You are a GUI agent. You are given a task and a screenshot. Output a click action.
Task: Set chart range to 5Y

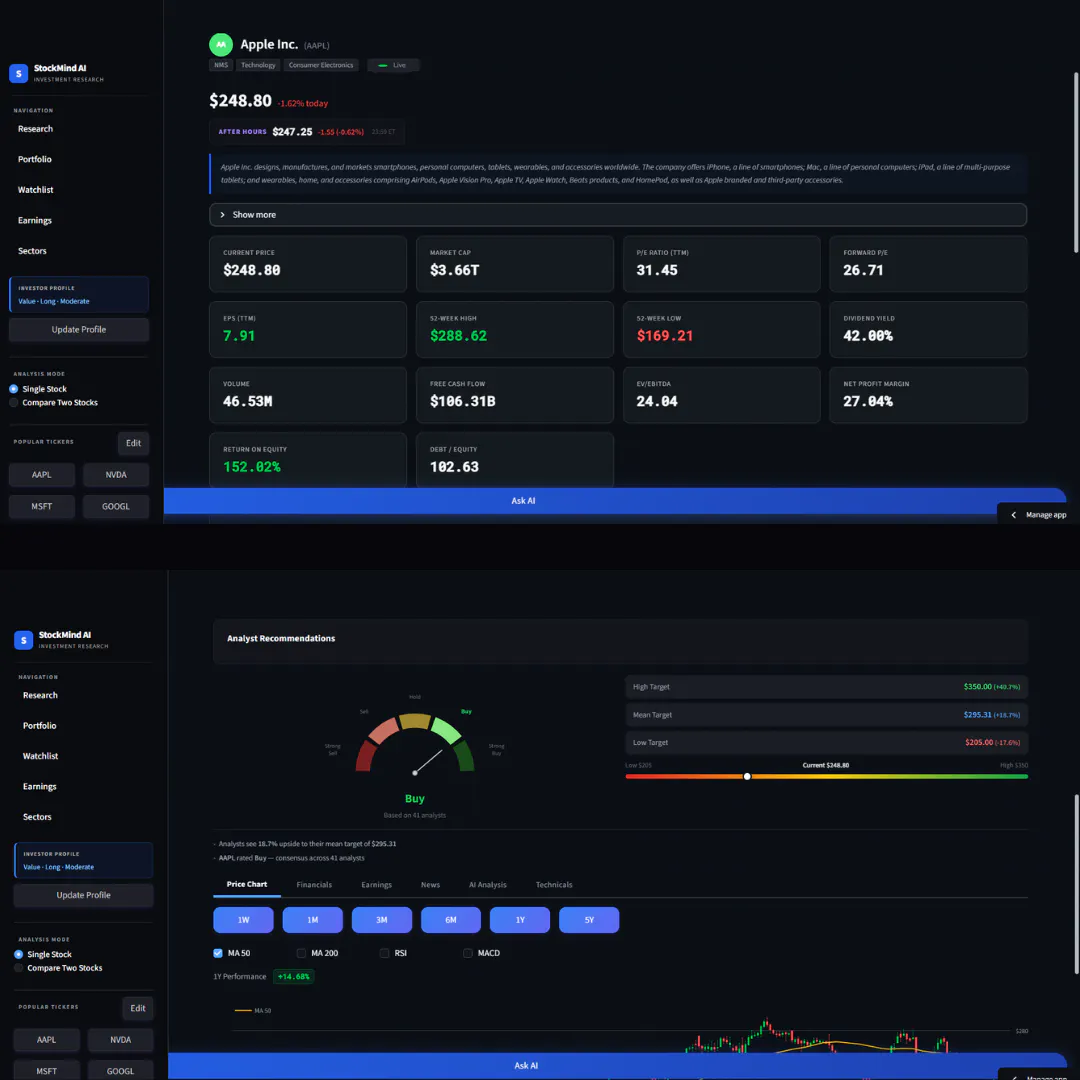pyautogui.click(x=589, y=920)
